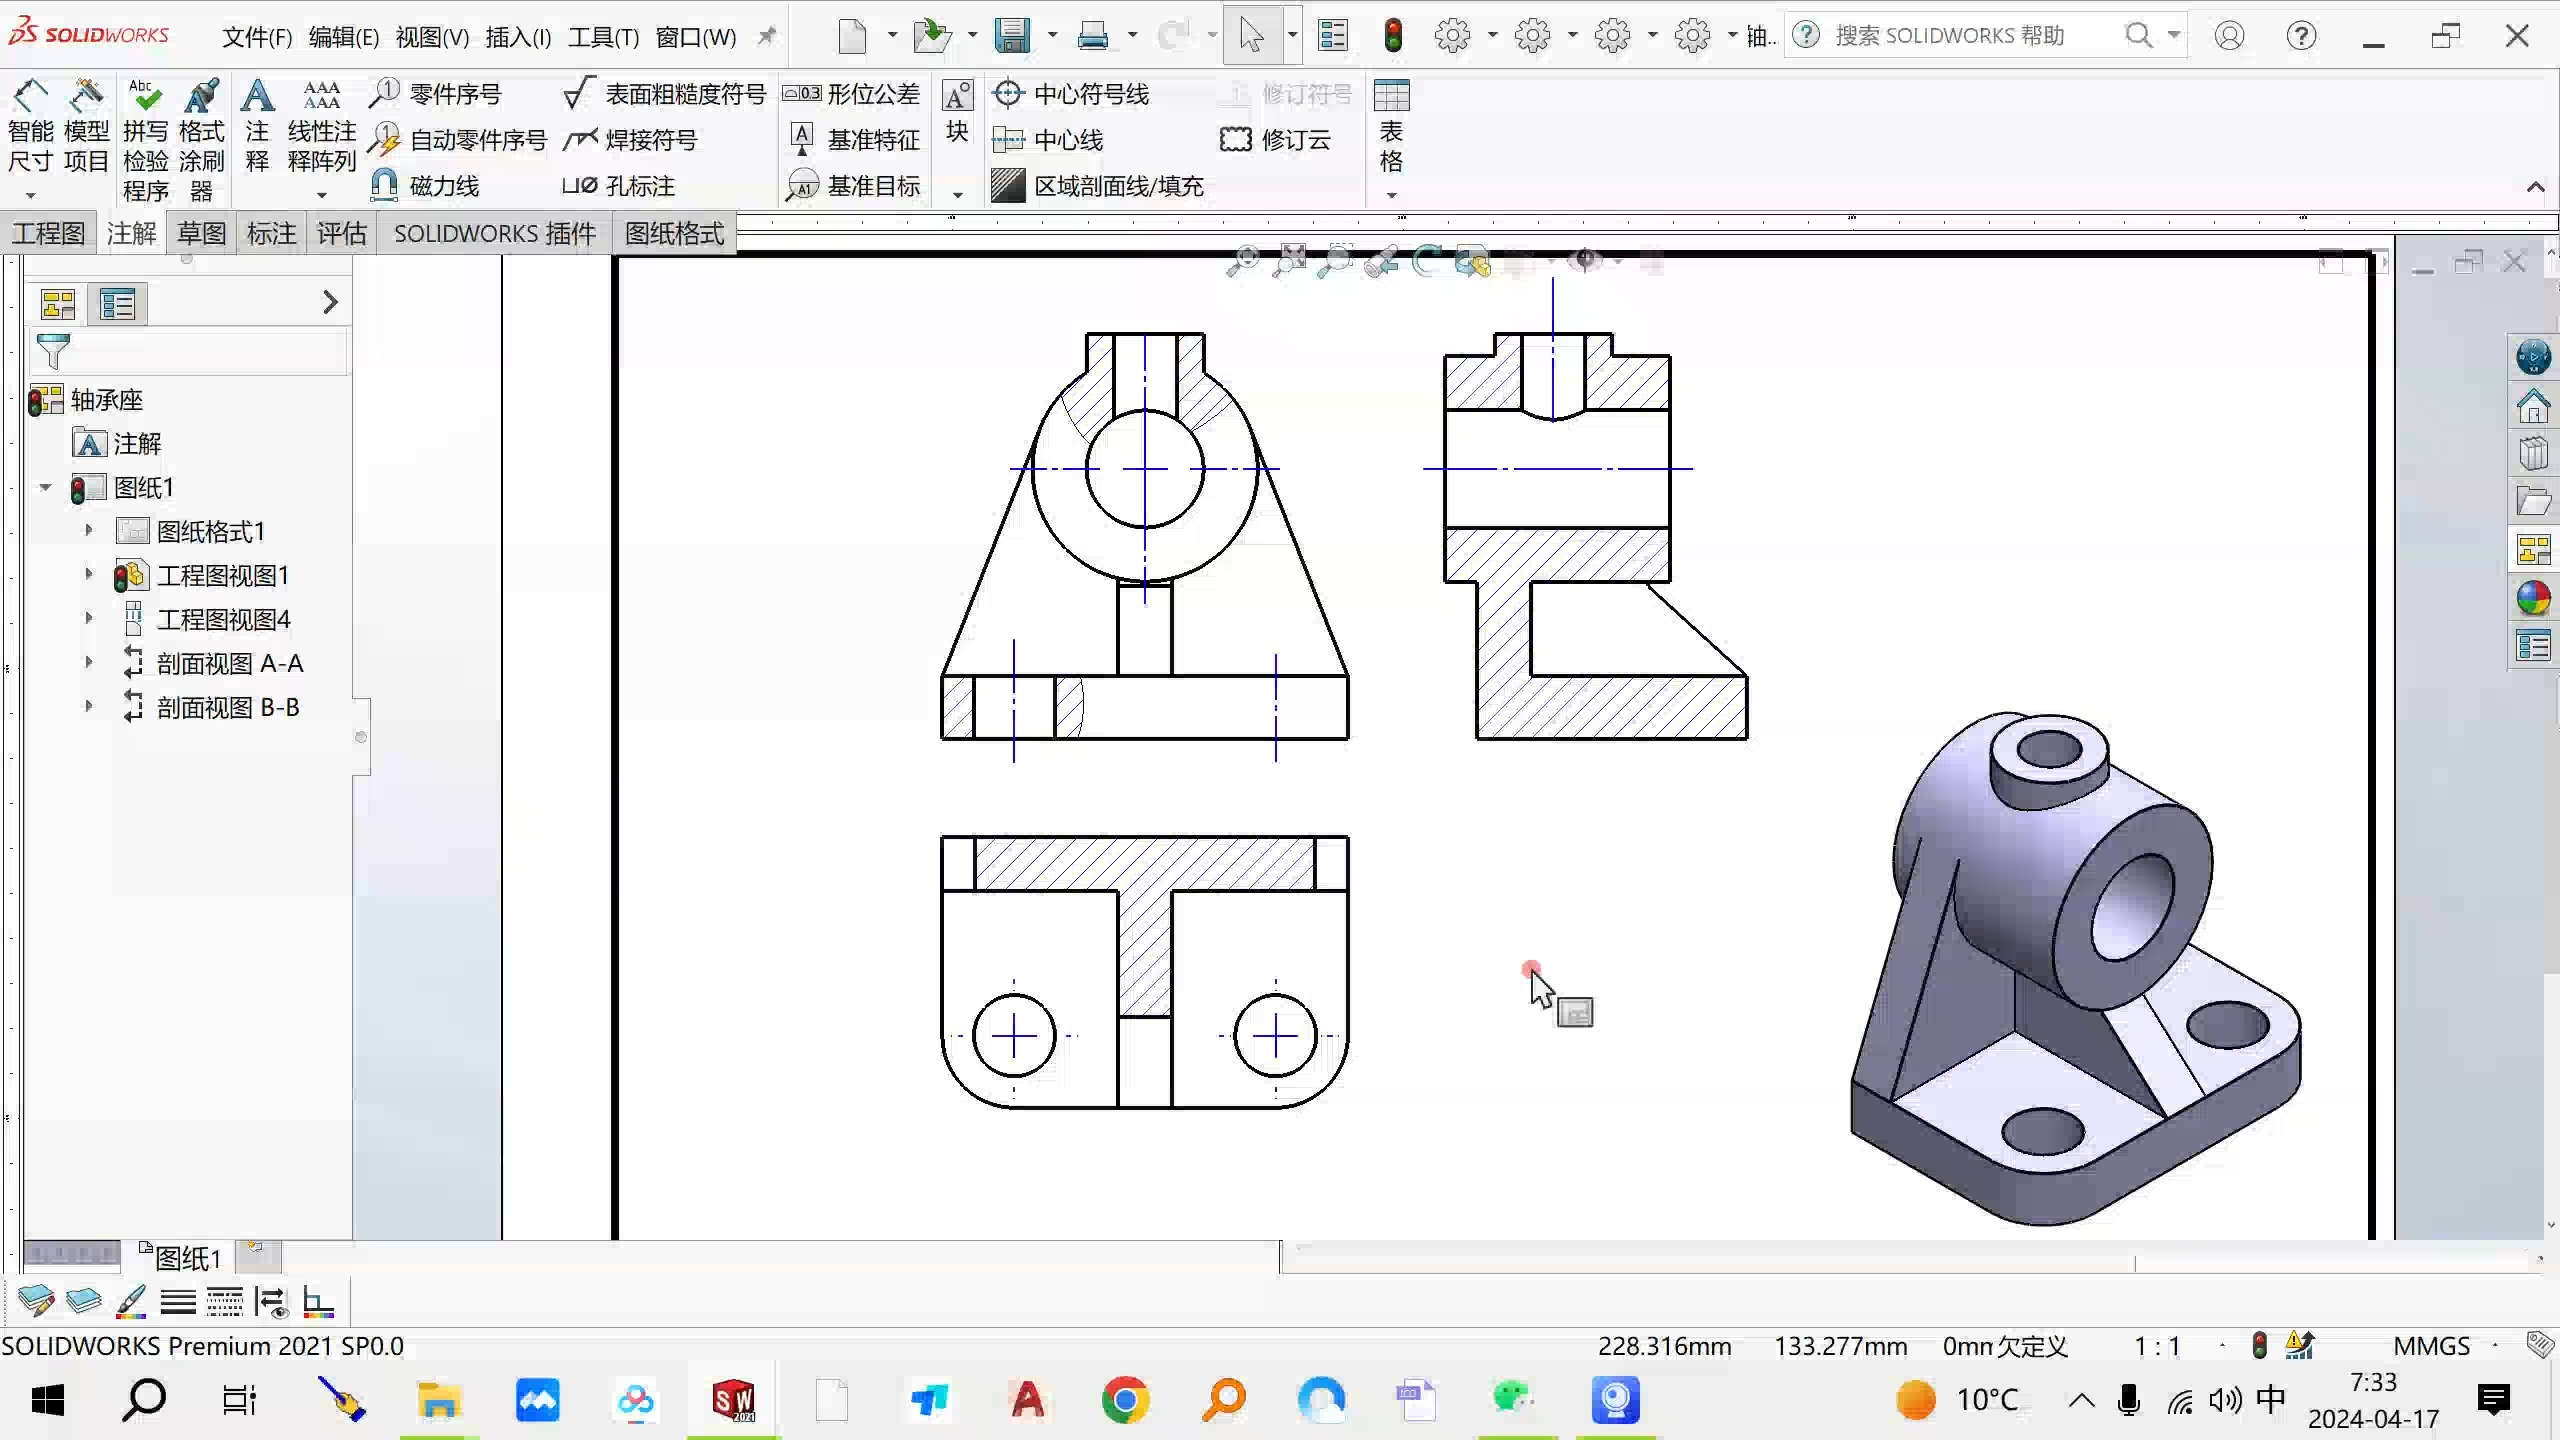
Task: Open the 文件(F) menu
Action: click(x=256, y=37)
